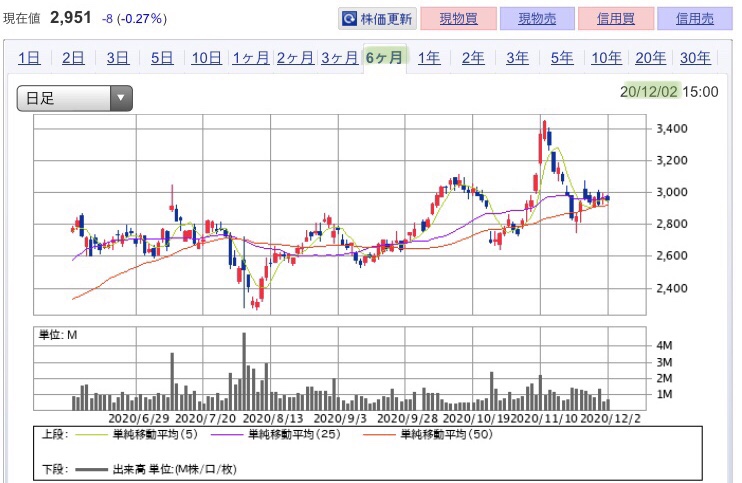Switch chart to 1年 range
742x483 pixels.
429,58
